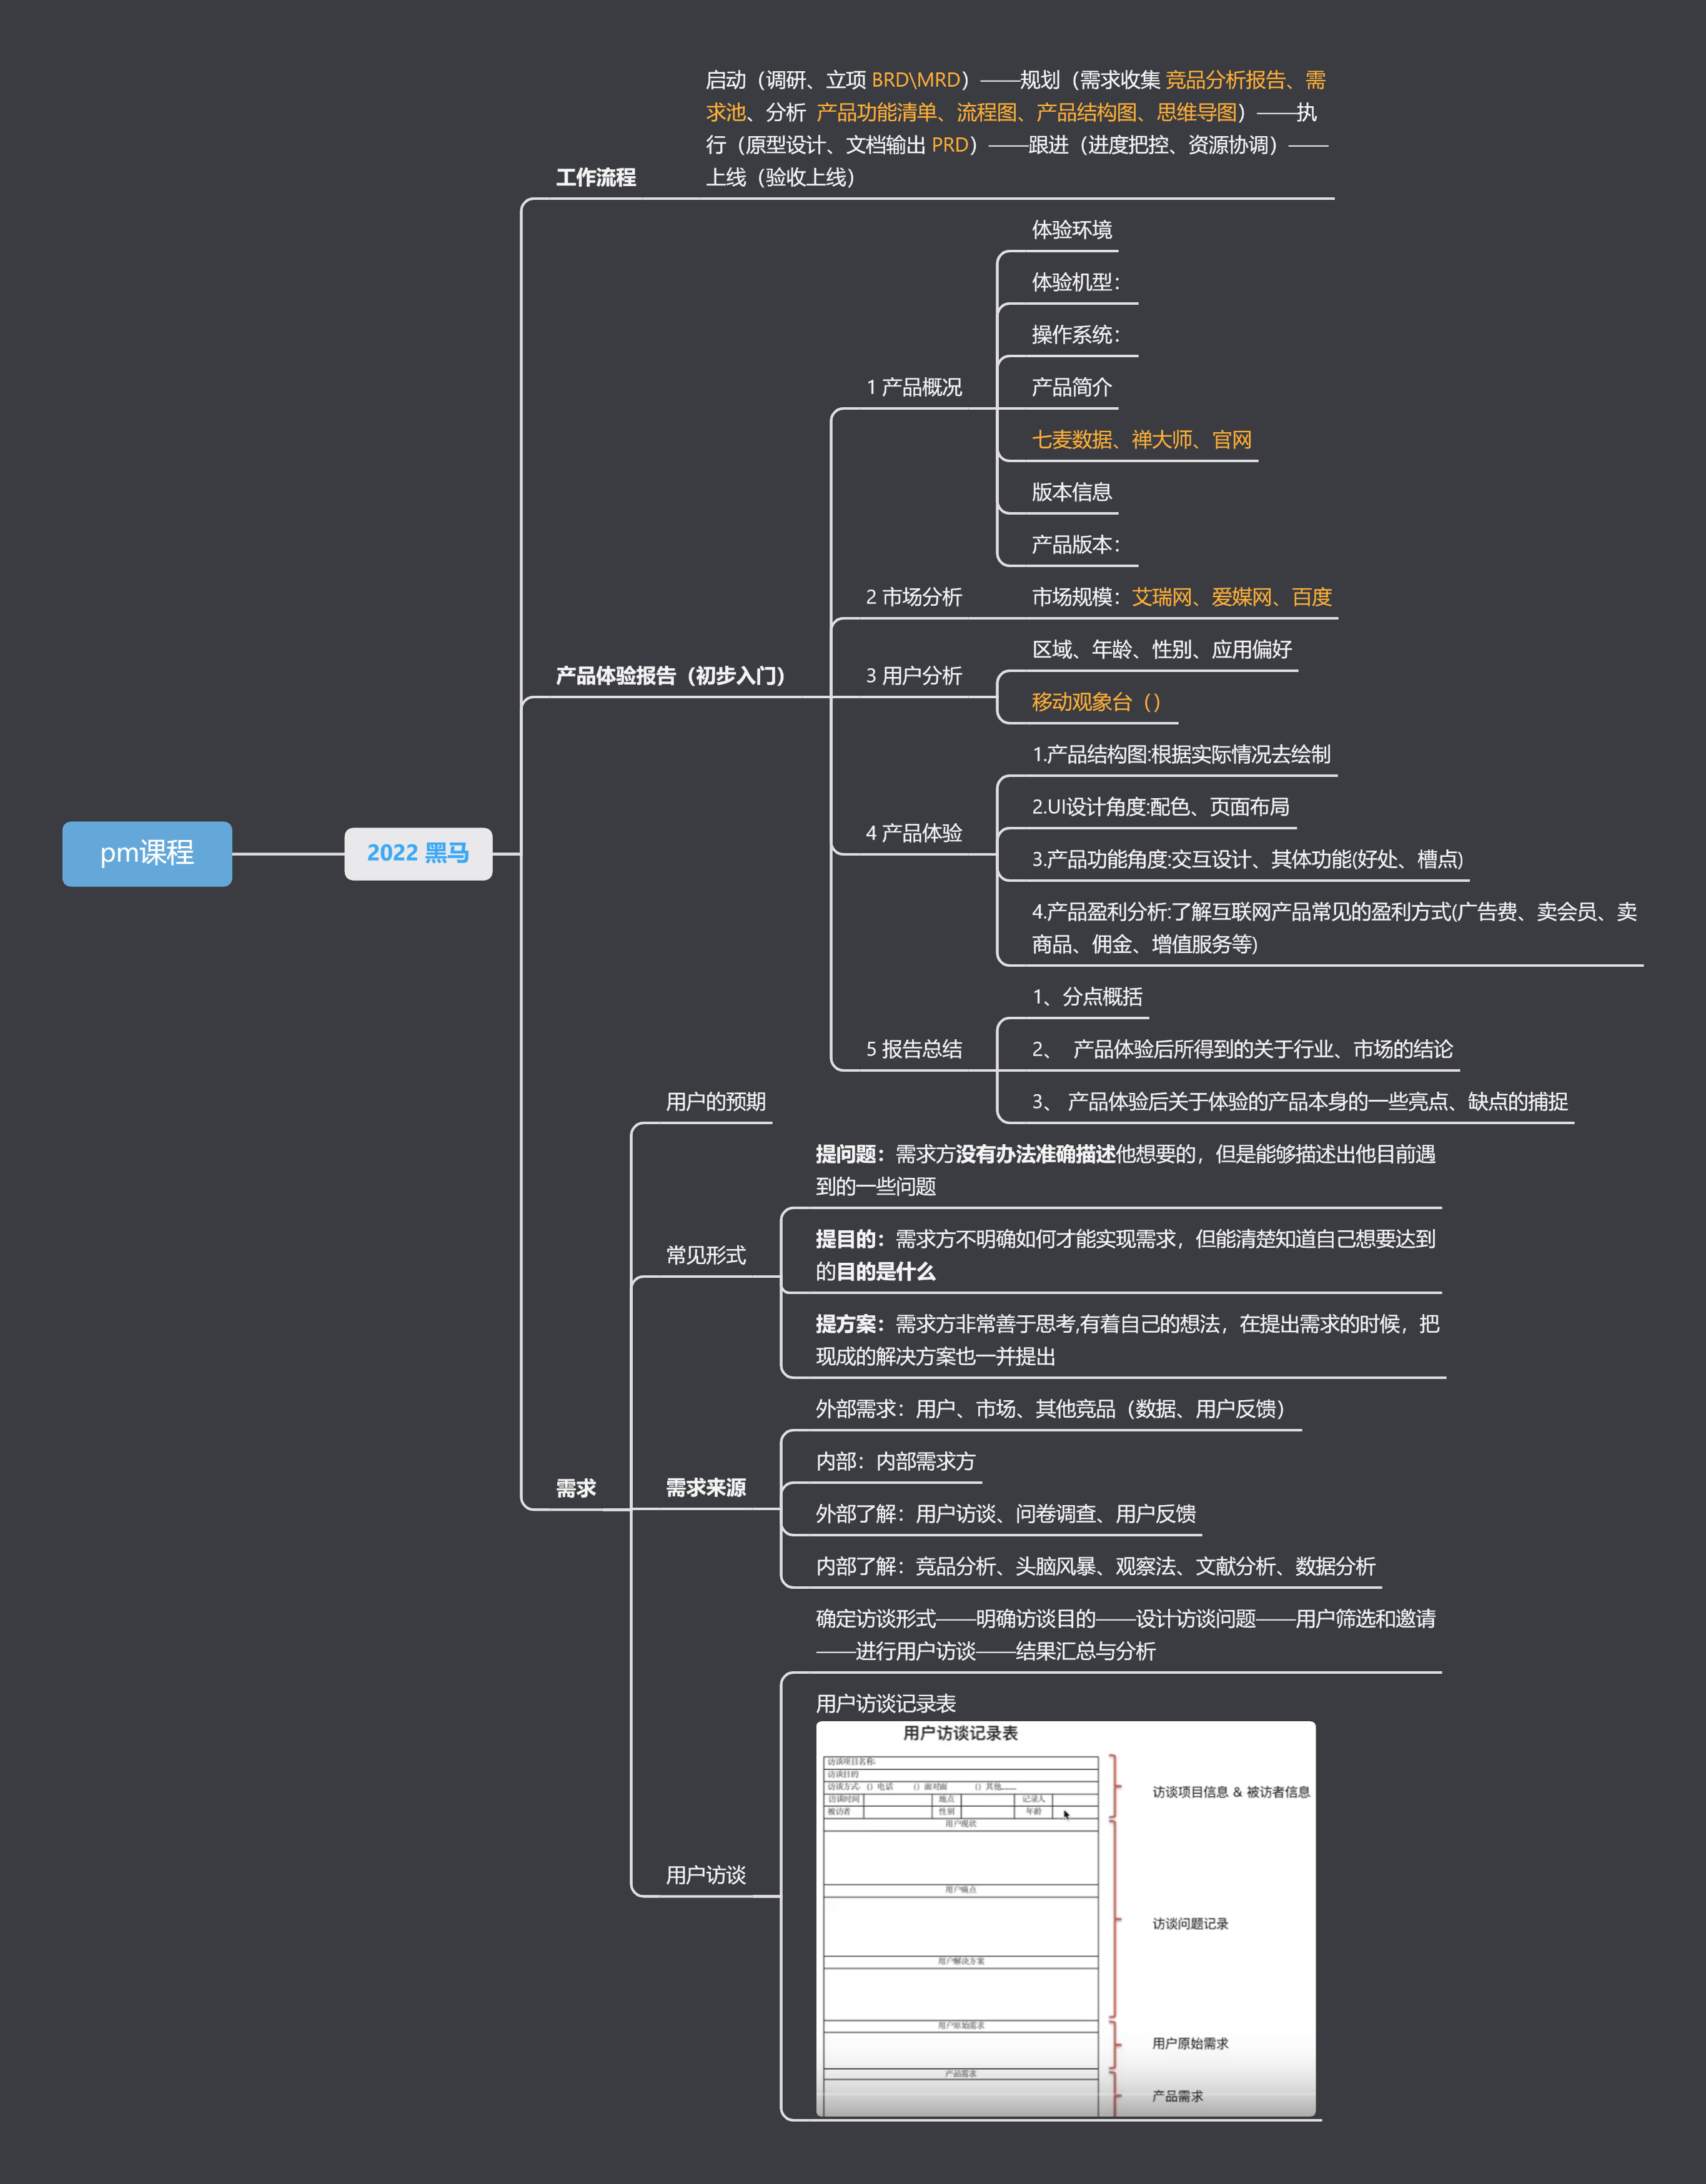This screenshot has height=2184, width=1706.
Task: Select the 外部了解 node
Action: 1006,1513
